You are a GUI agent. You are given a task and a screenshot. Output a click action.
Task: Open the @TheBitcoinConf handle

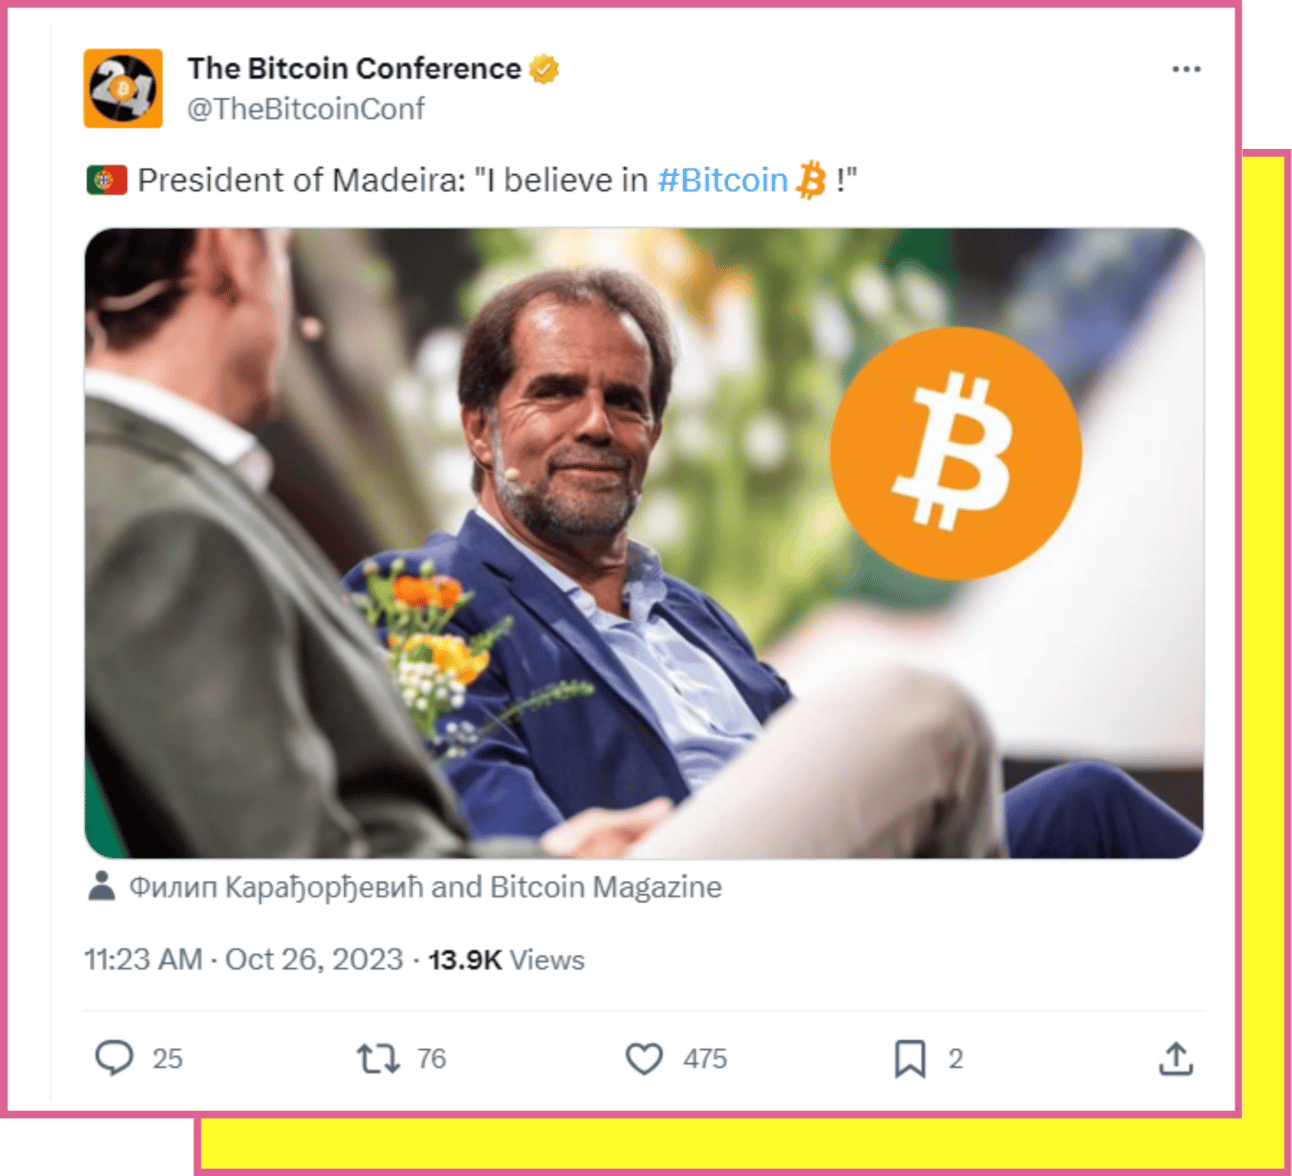coord(306,108)
